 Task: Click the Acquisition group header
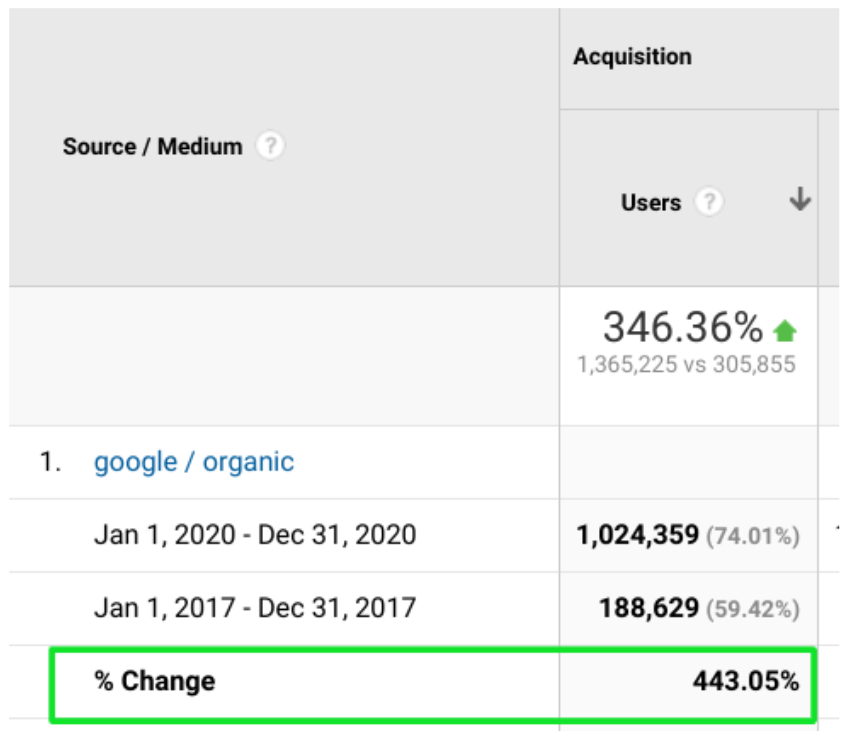tap(632, 57)
